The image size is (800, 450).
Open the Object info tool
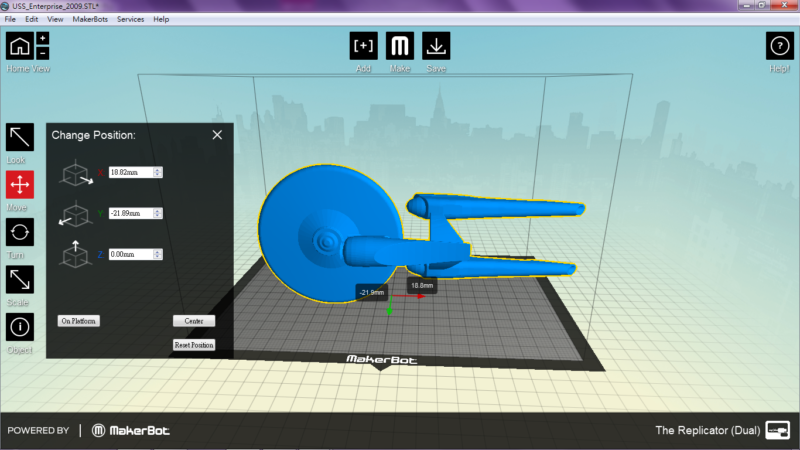click(20, 327)
